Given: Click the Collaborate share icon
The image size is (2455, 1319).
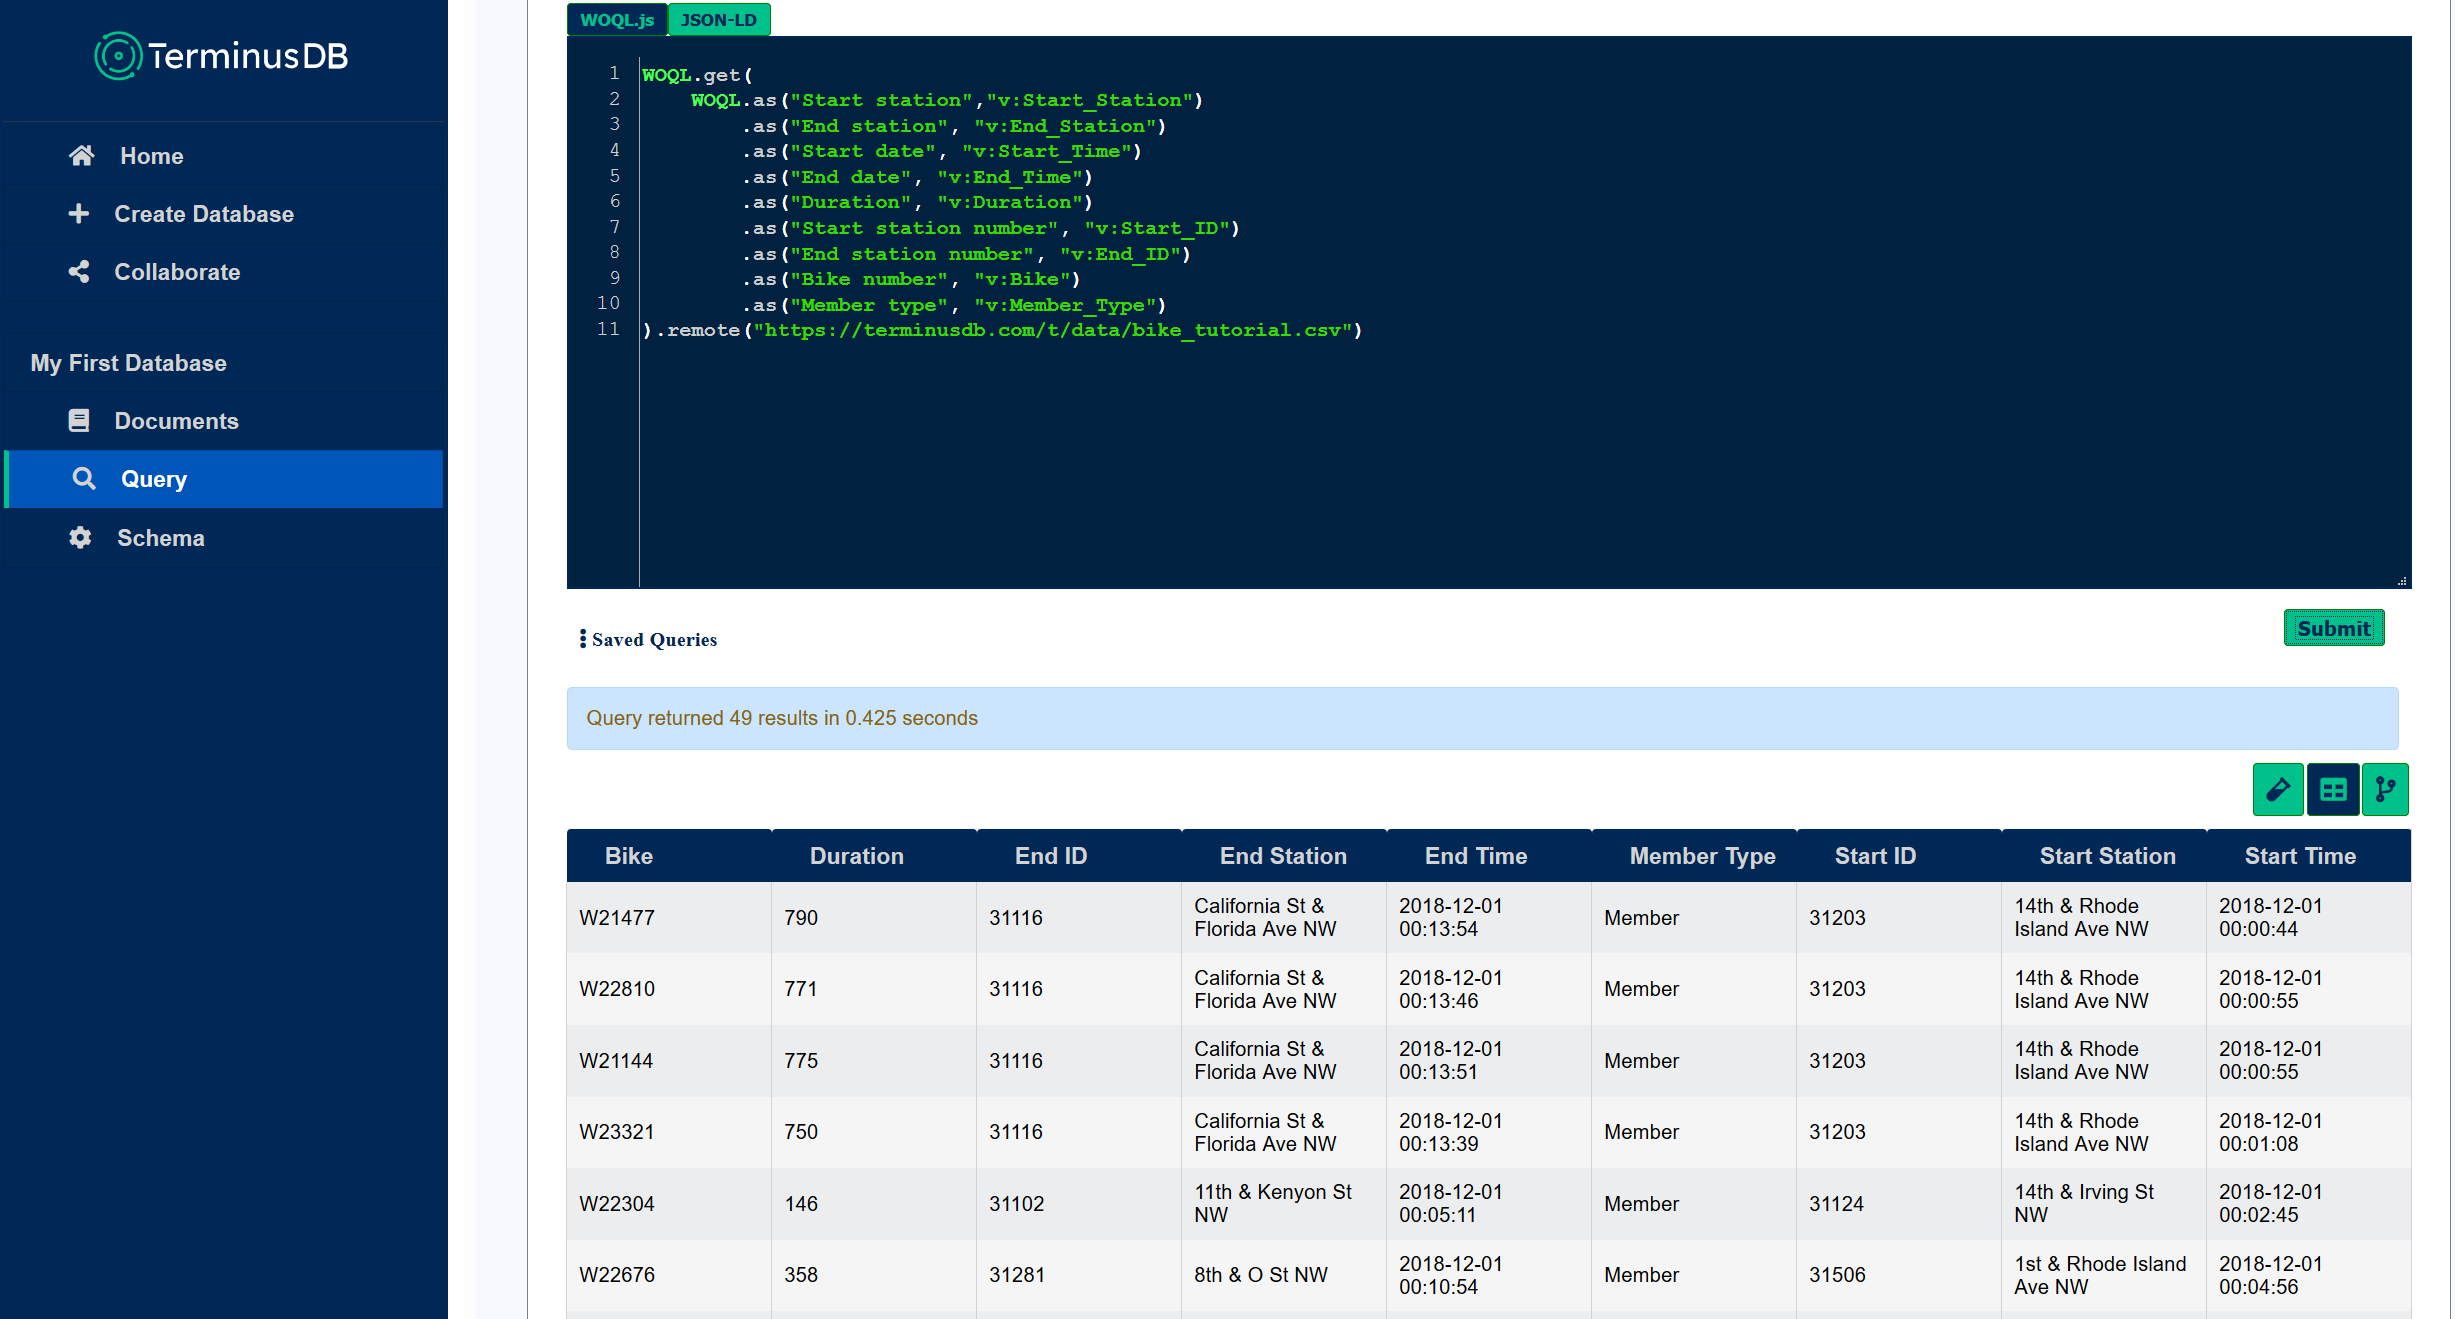Looking at the screenshot, I should [x=79, y=272].
